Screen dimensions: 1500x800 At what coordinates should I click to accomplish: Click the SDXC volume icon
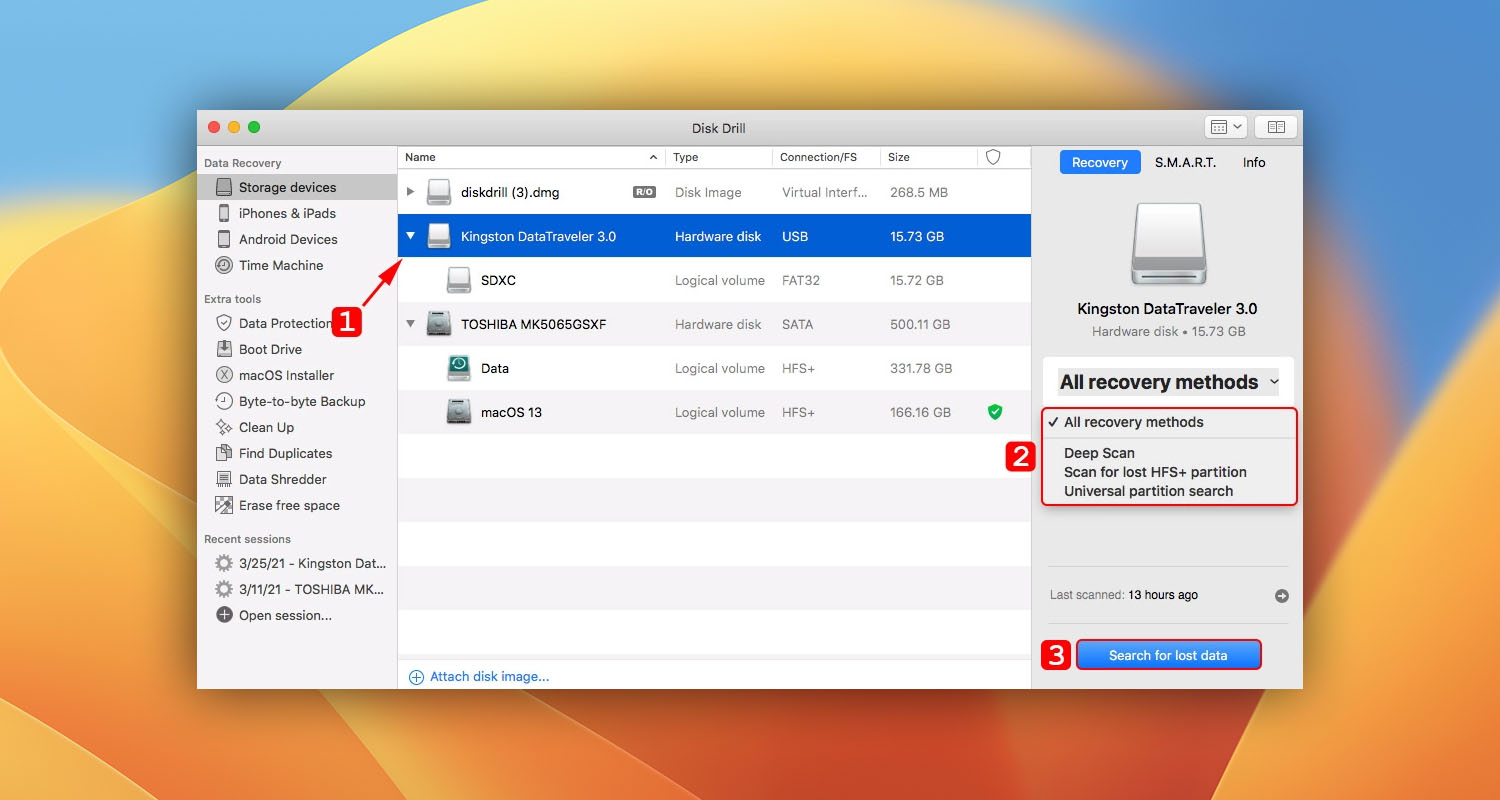[x=459, y=280]
